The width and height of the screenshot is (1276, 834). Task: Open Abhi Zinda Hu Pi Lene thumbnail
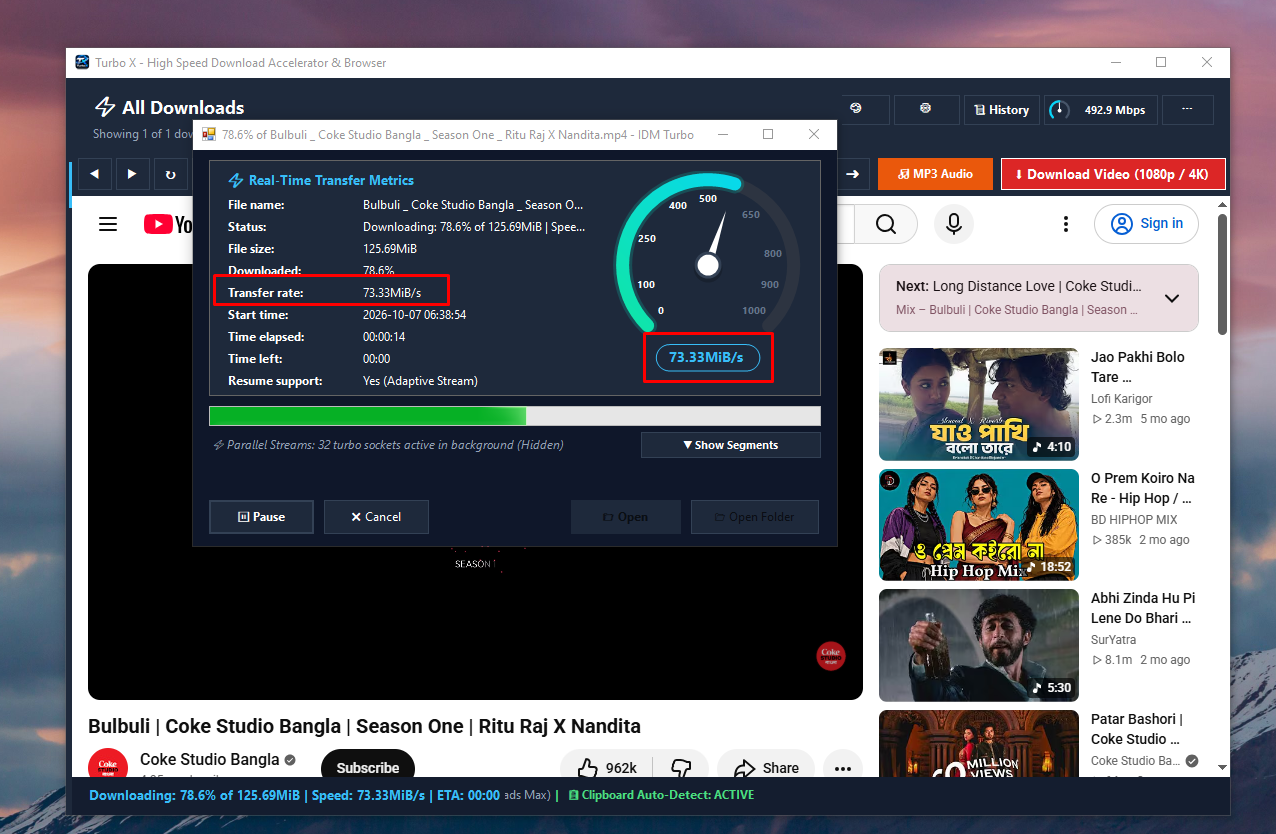pos(979,645)
